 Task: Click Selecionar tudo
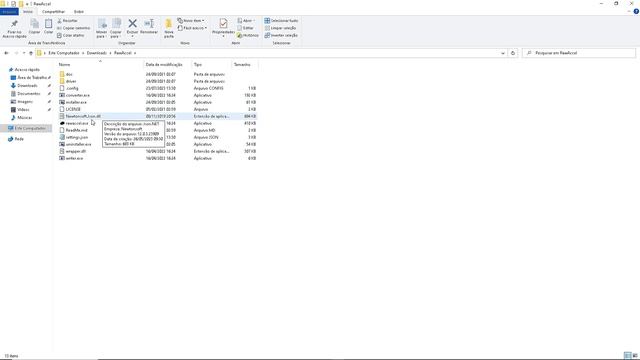pyautogui.click(x=281, y=20)
